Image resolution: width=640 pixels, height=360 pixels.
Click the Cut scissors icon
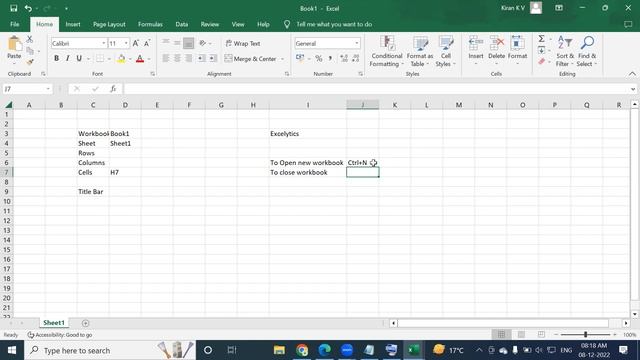point(29,39)
